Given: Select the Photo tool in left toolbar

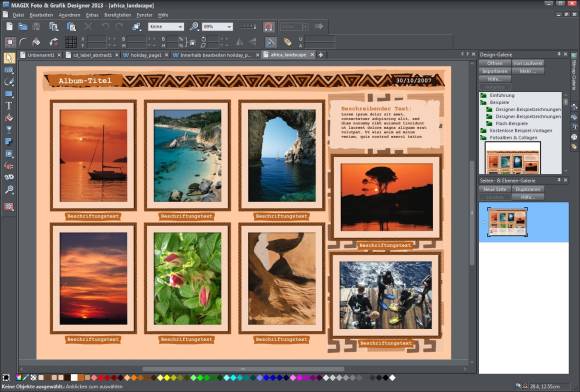Looking at the screenshot, I should (9, 70).
